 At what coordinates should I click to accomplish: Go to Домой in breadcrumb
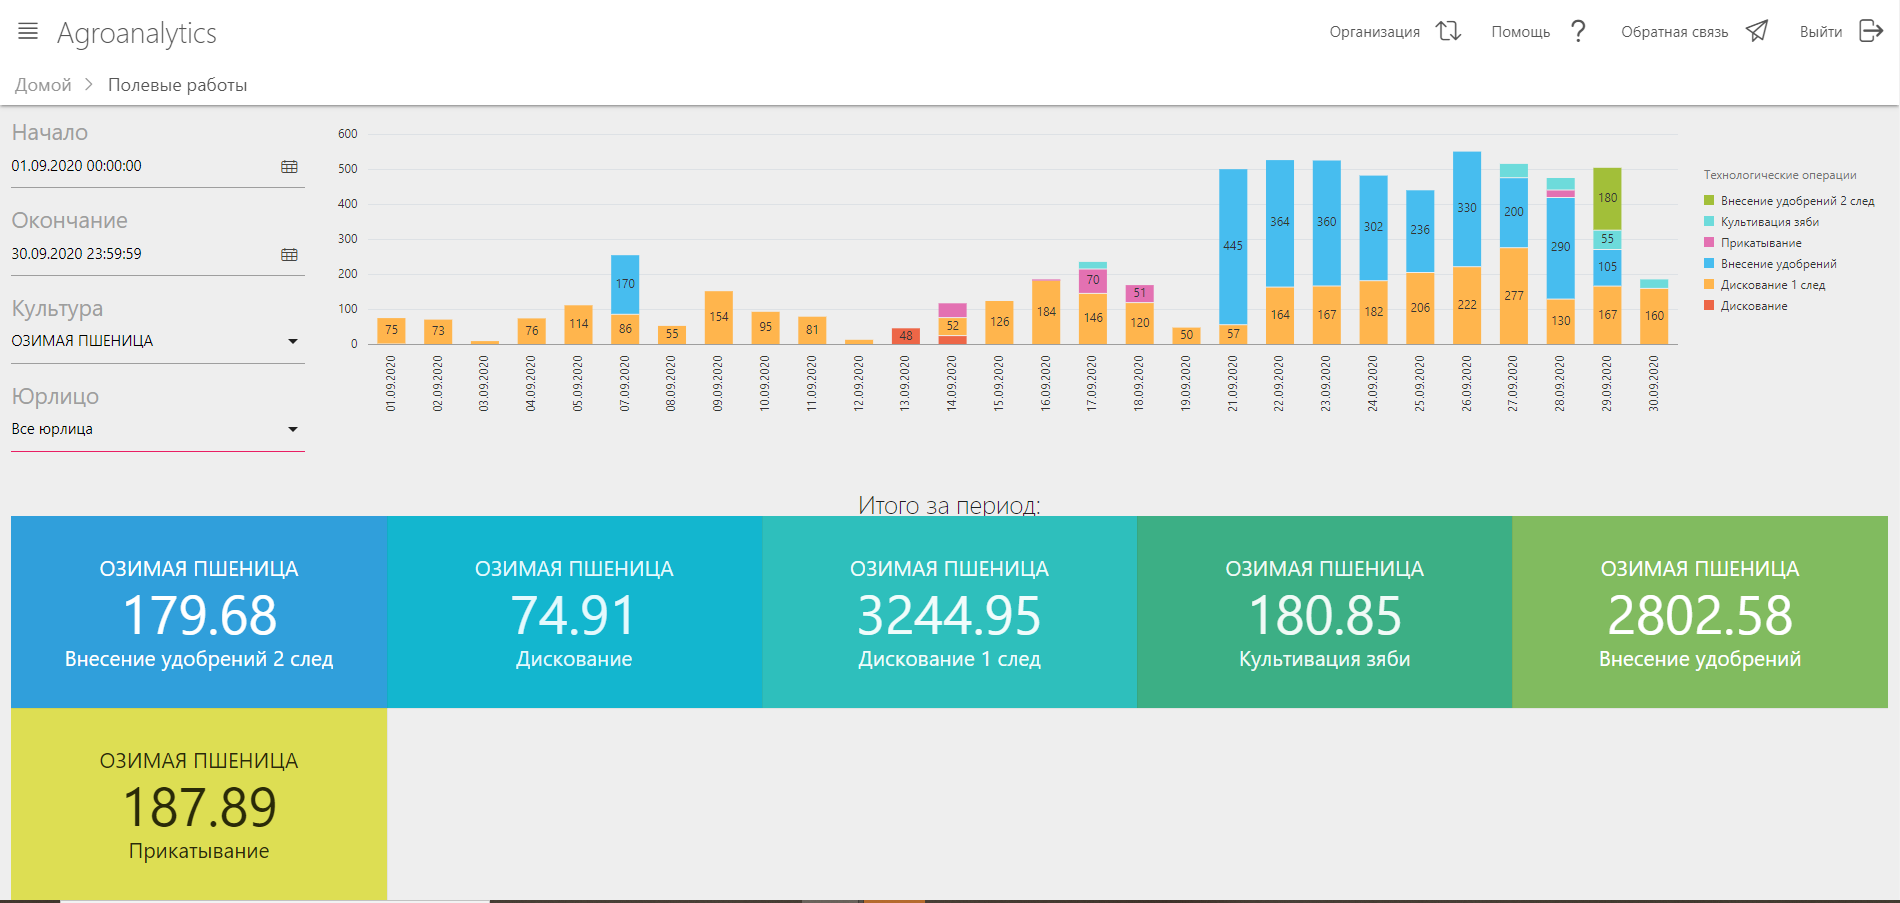click(43, 85)
